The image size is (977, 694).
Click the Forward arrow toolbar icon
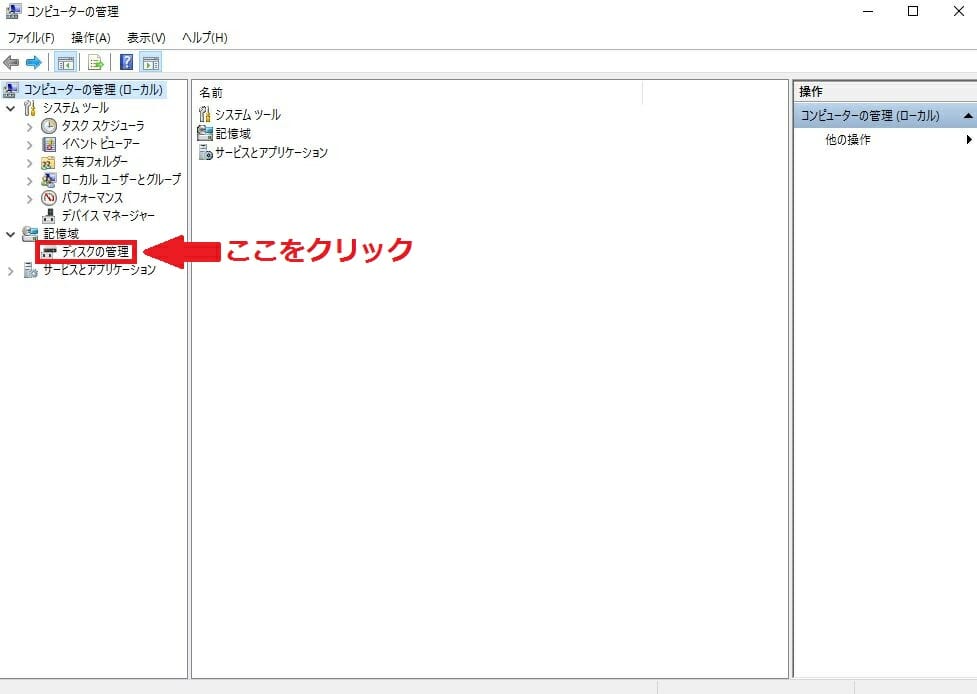(33, 62)
